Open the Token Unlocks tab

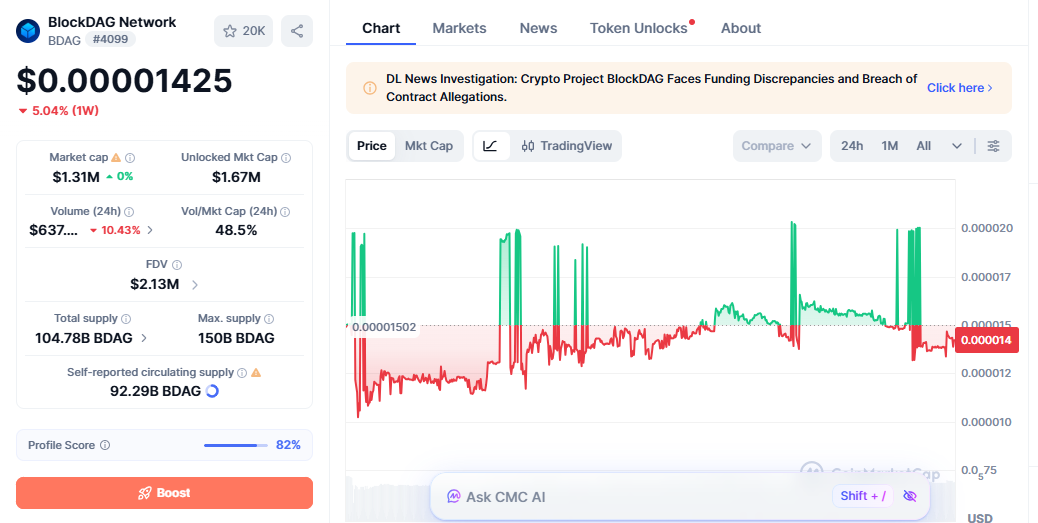[639, 28]
